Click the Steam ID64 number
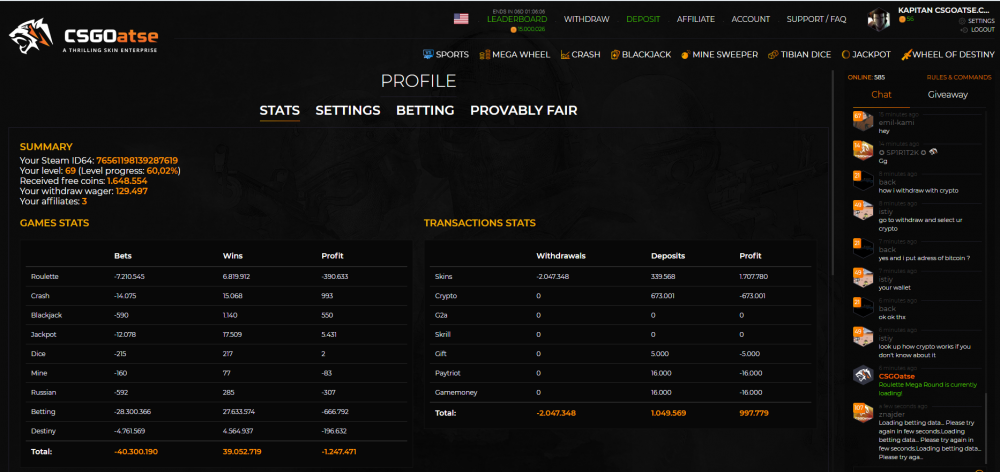This screenshot has height=472, width=1000. 137,161
